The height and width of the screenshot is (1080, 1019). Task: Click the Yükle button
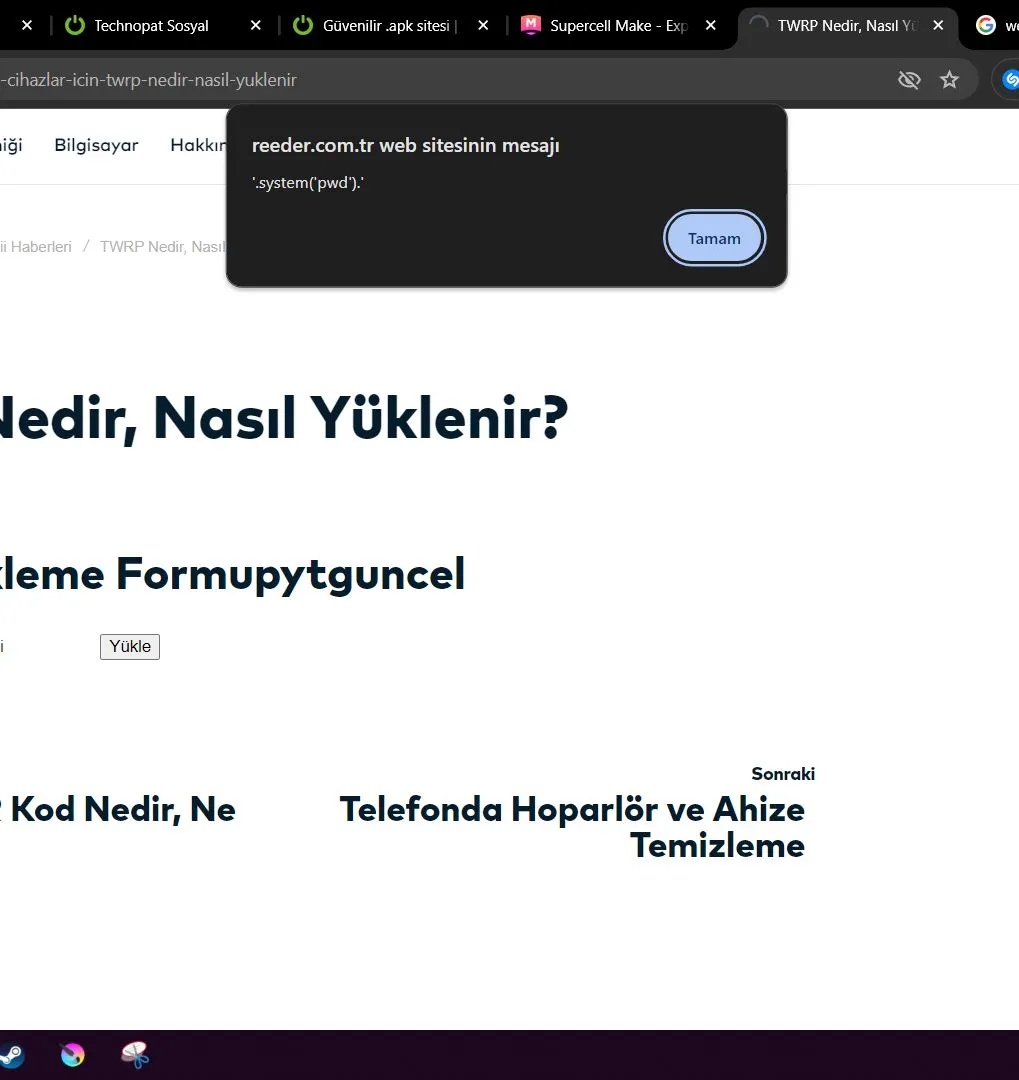click(130, 647)
